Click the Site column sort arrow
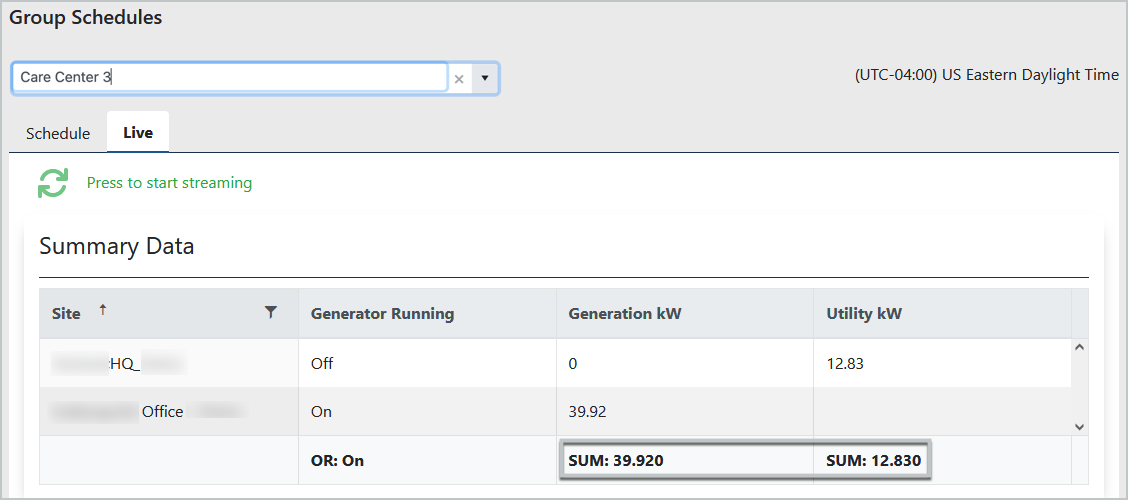This screenshot has width=1128, height=500. click(102, 311)
